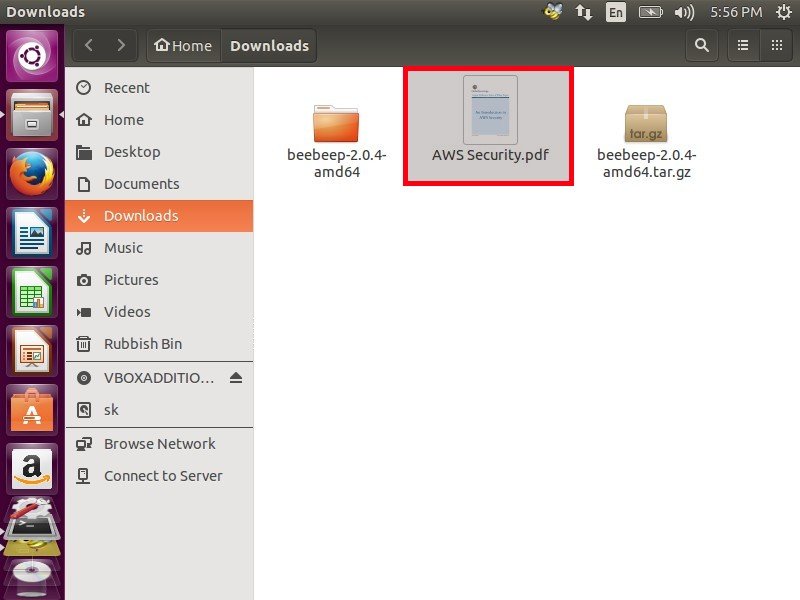Open Videos folder in the sidebar
The image size is (800, 600).
pyautogui.click(x=159, y=312)
